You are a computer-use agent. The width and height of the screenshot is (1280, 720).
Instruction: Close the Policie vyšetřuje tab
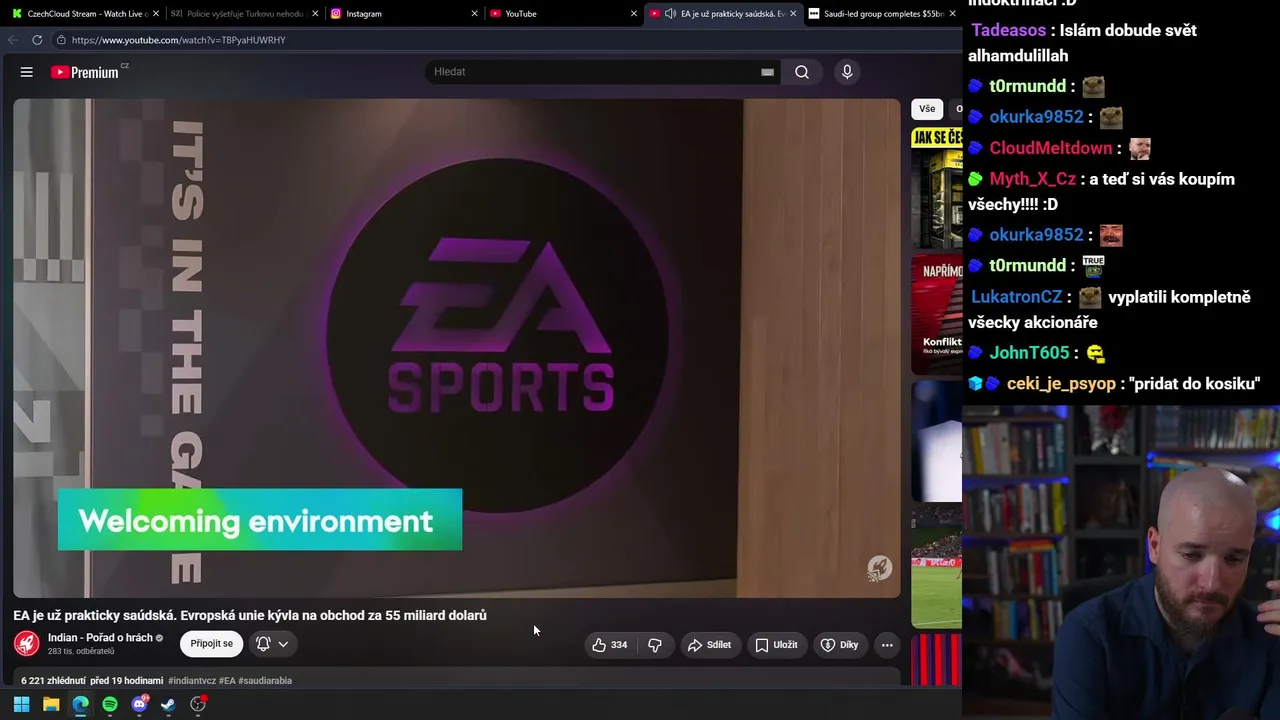315,14
